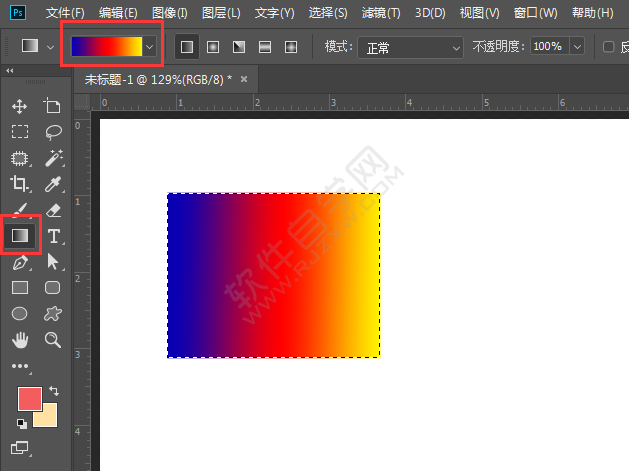629x471 pixels.
Task: Open the tool preset picker arrow
Action: (51, 47)
